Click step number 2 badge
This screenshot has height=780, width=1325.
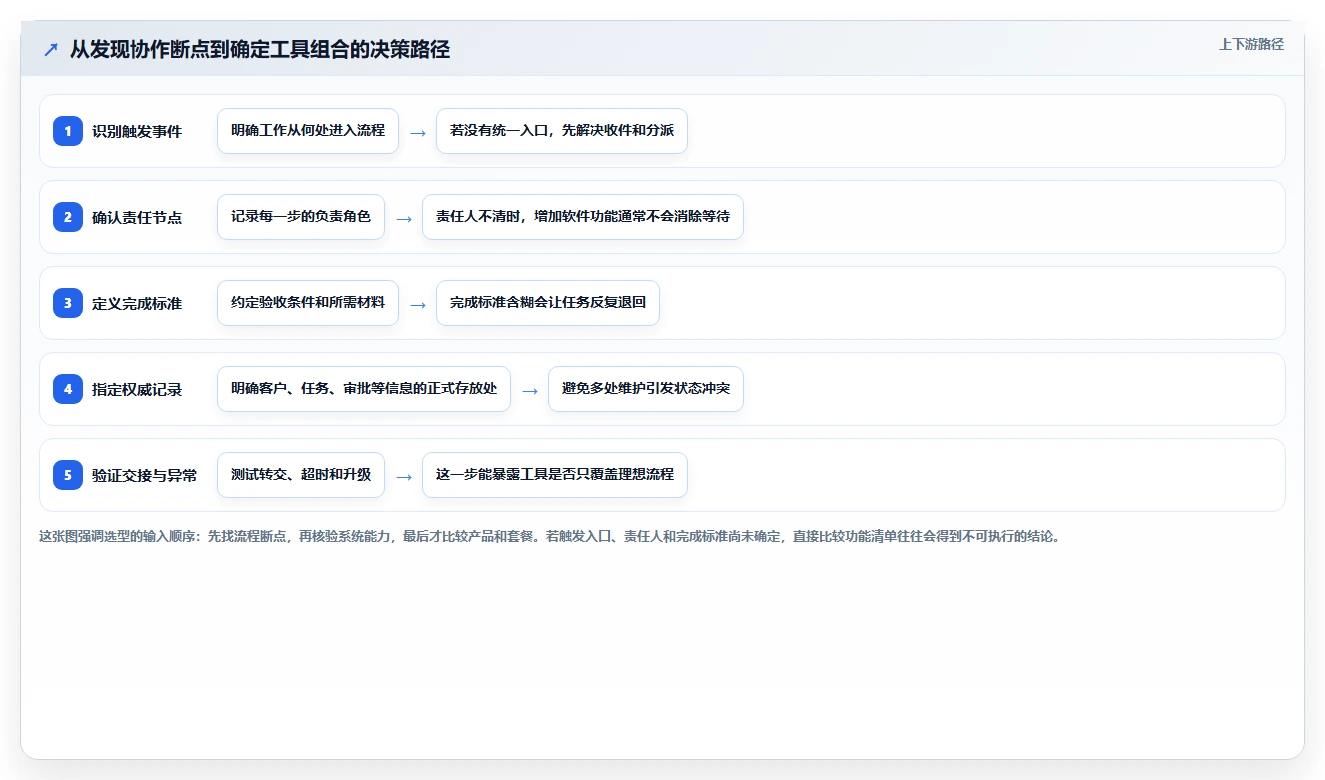click(x=68, y=217)
